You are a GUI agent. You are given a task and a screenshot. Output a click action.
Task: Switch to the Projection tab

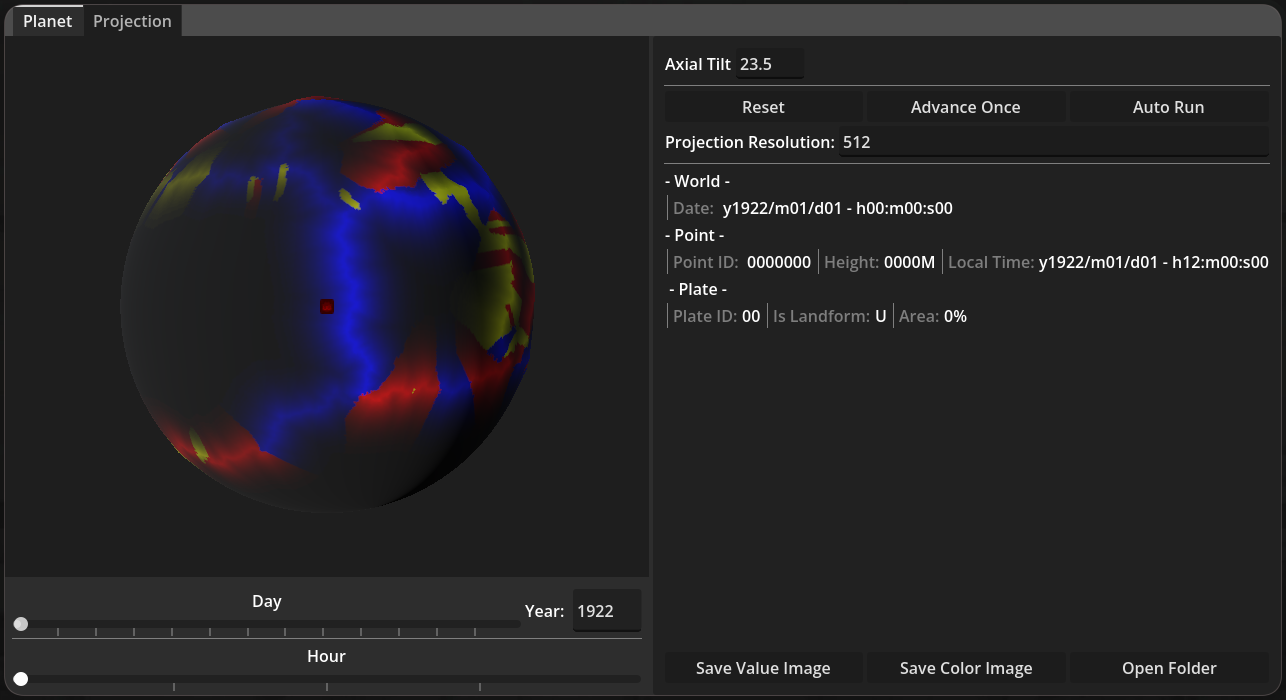tap(132, 21)
